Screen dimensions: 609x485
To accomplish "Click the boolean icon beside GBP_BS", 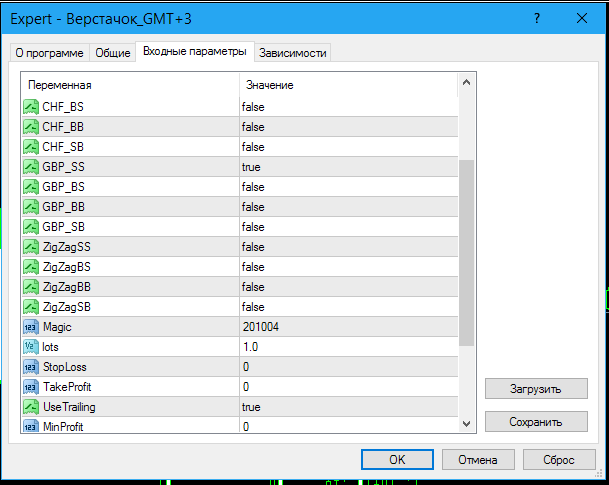I will click(x=31, y=187).
